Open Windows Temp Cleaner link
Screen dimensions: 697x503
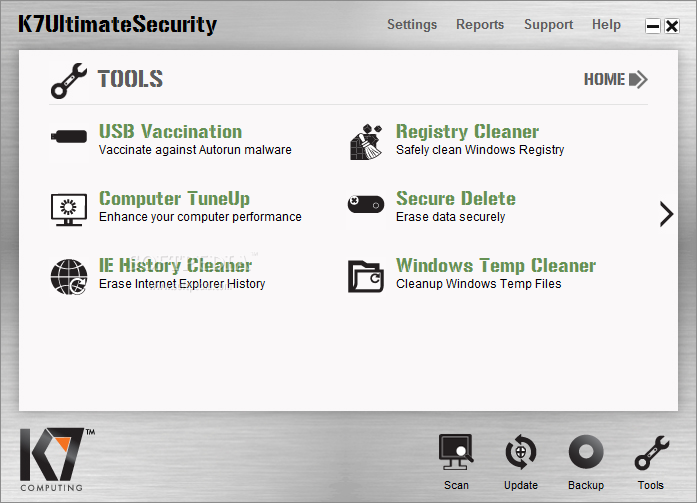(496, 265)
